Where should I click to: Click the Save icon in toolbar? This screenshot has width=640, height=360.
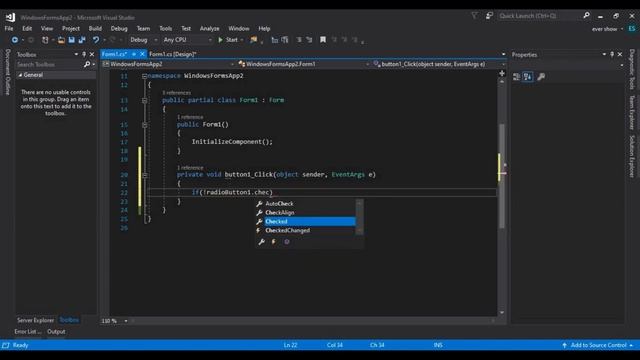[x=71, y=40]
